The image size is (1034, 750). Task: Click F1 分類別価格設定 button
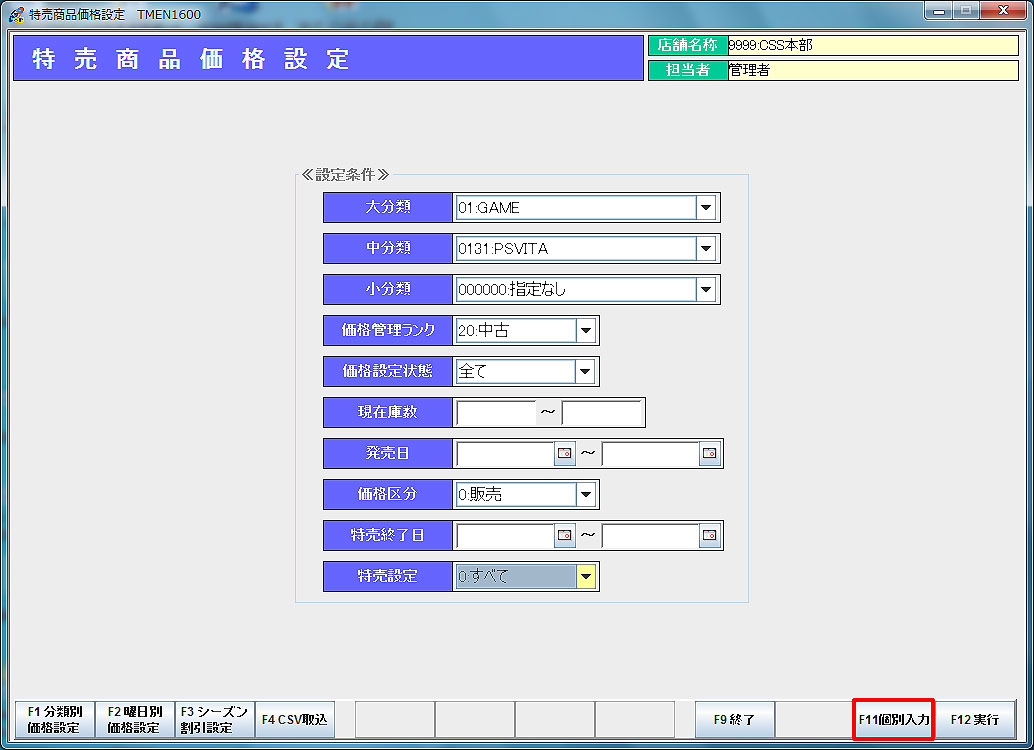(55, 720)
